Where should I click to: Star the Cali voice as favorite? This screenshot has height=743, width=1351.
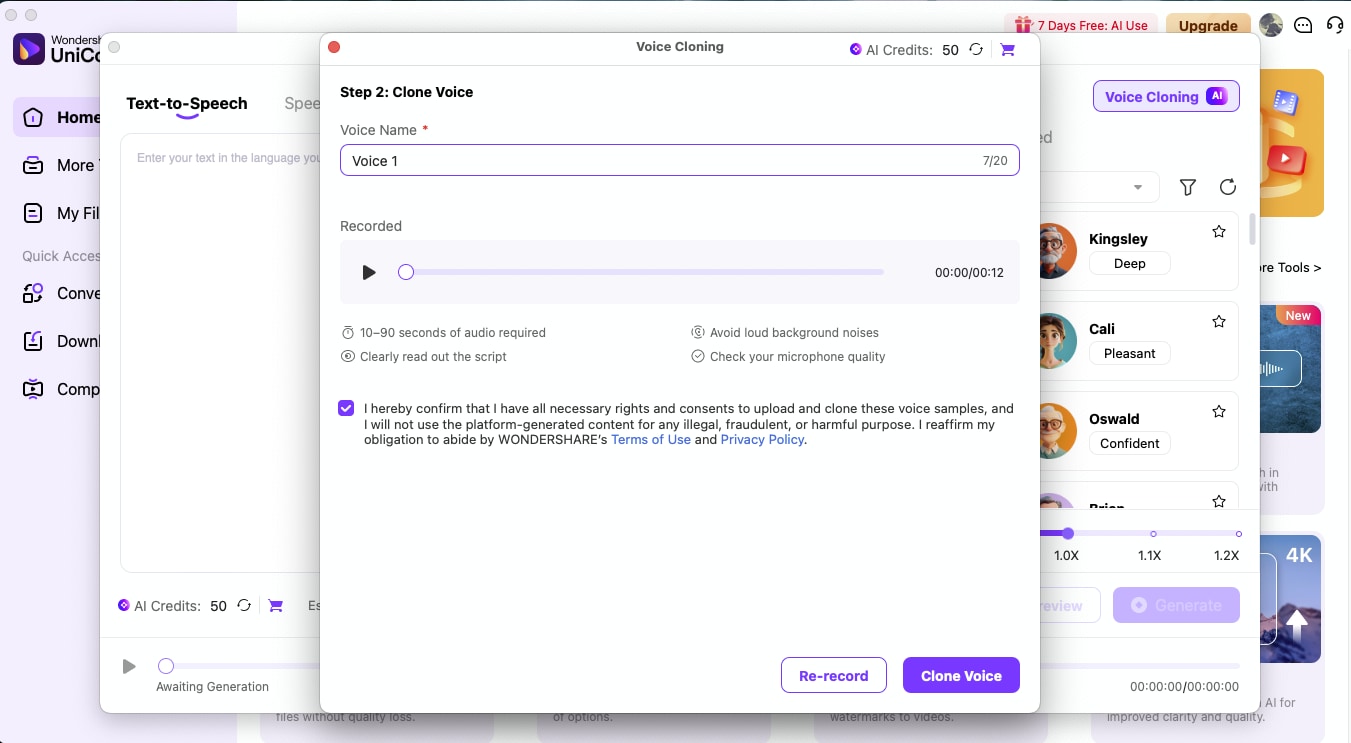pos(1219,322)
